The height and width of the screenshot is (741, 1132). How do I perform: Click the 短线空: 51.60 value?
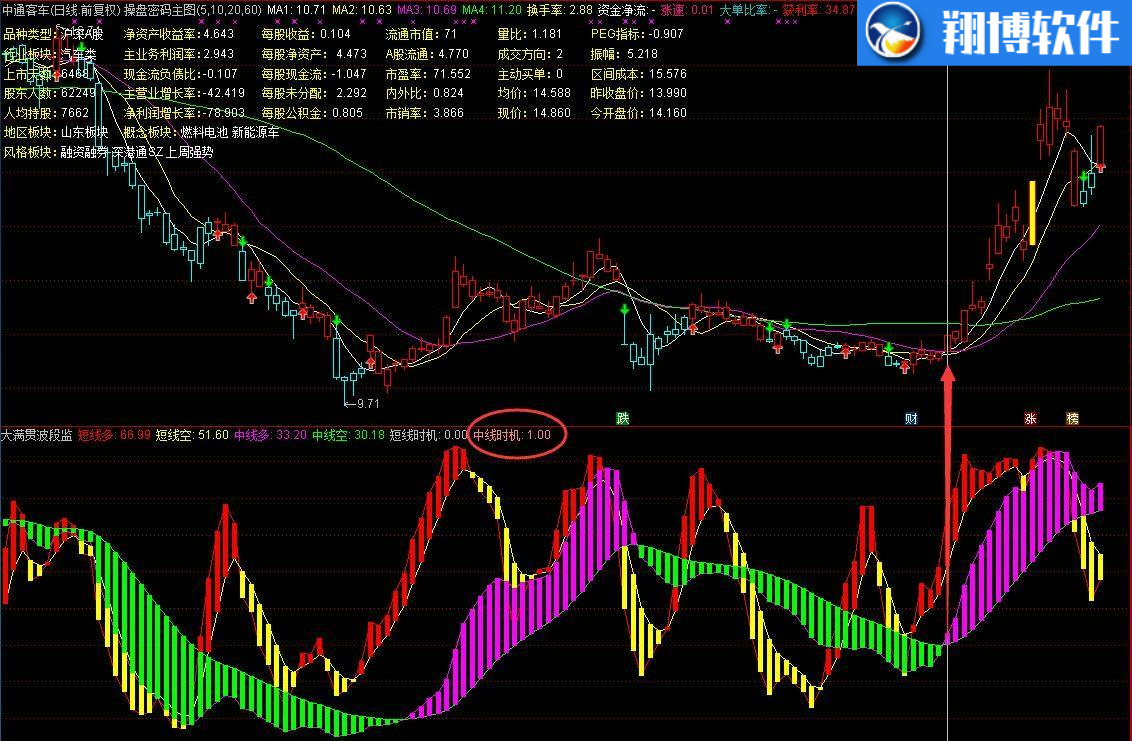192,435
